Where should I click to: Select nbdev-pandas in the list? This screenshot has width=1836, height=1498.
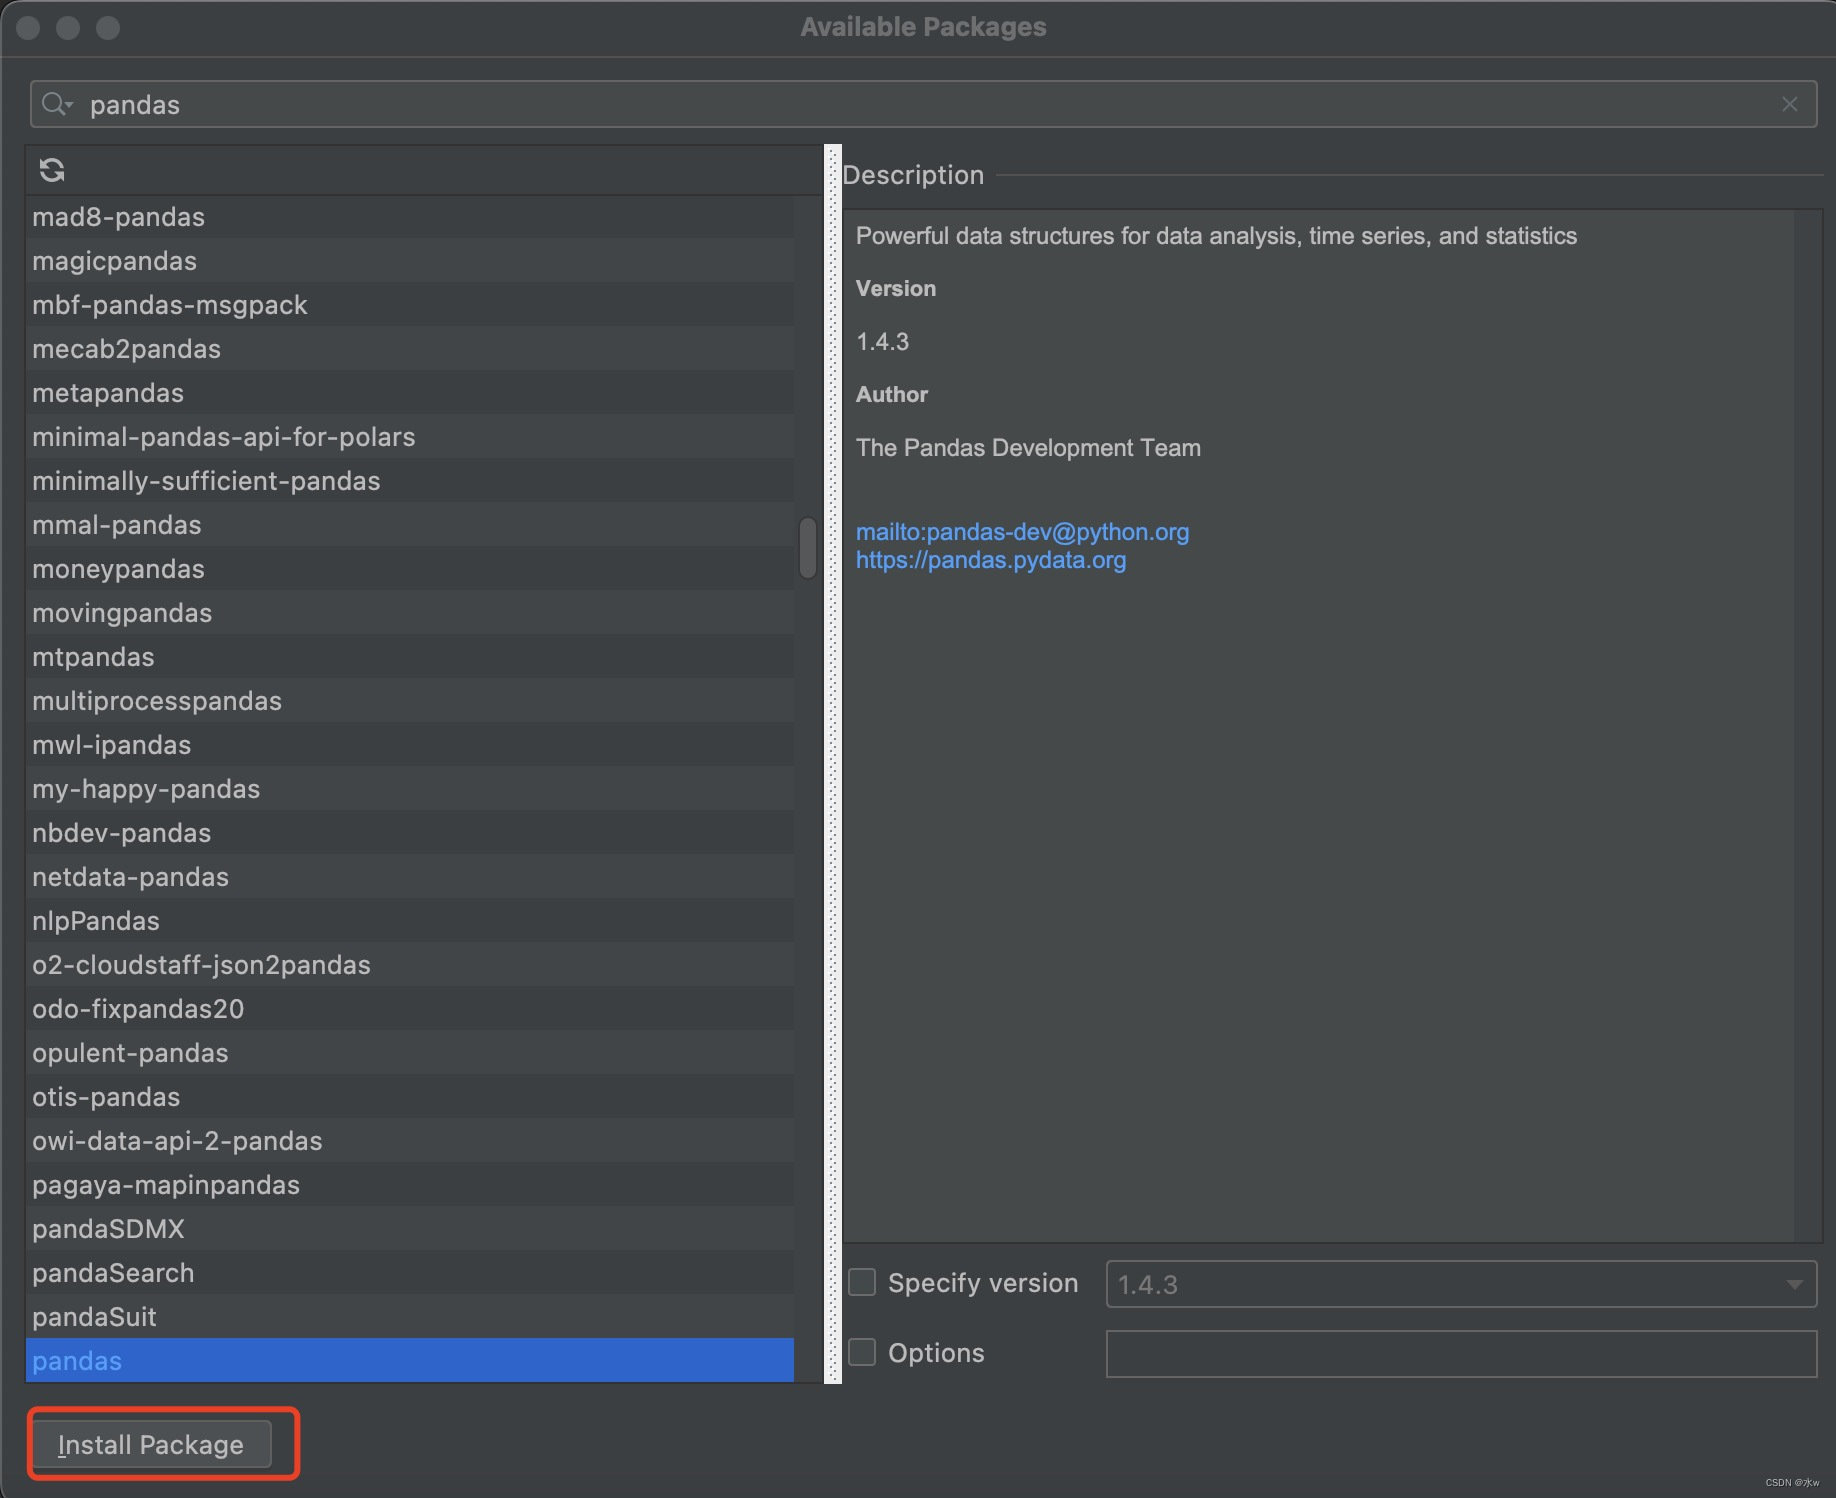pos(410,833)
